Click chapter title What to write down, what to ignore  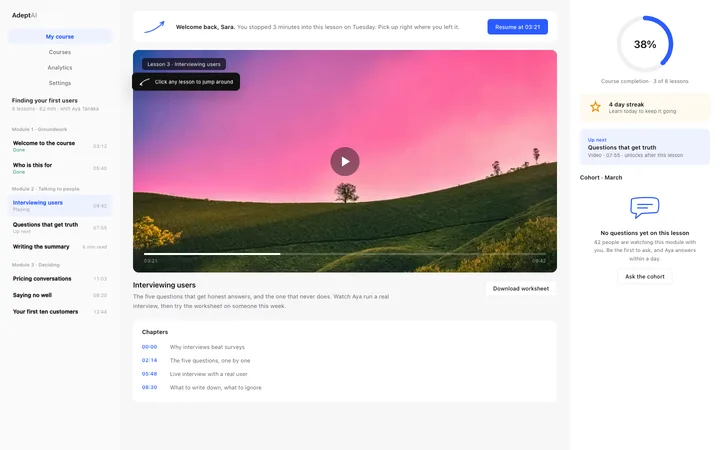(x=215, y=388)
